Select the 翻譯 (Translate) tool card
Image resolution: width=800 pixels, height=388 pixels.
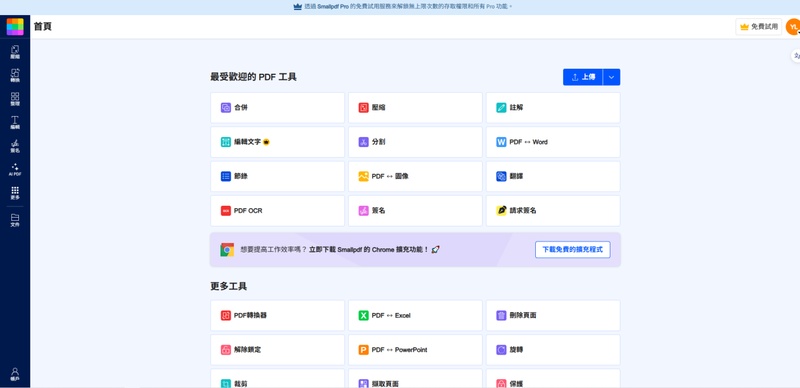coord(553,176)
